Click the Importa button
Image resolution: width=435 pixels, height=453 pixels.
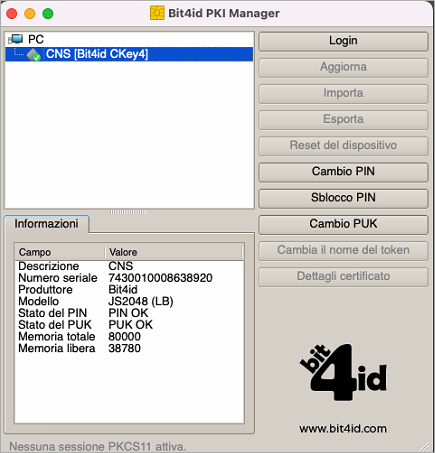click(x=343, y=94)
